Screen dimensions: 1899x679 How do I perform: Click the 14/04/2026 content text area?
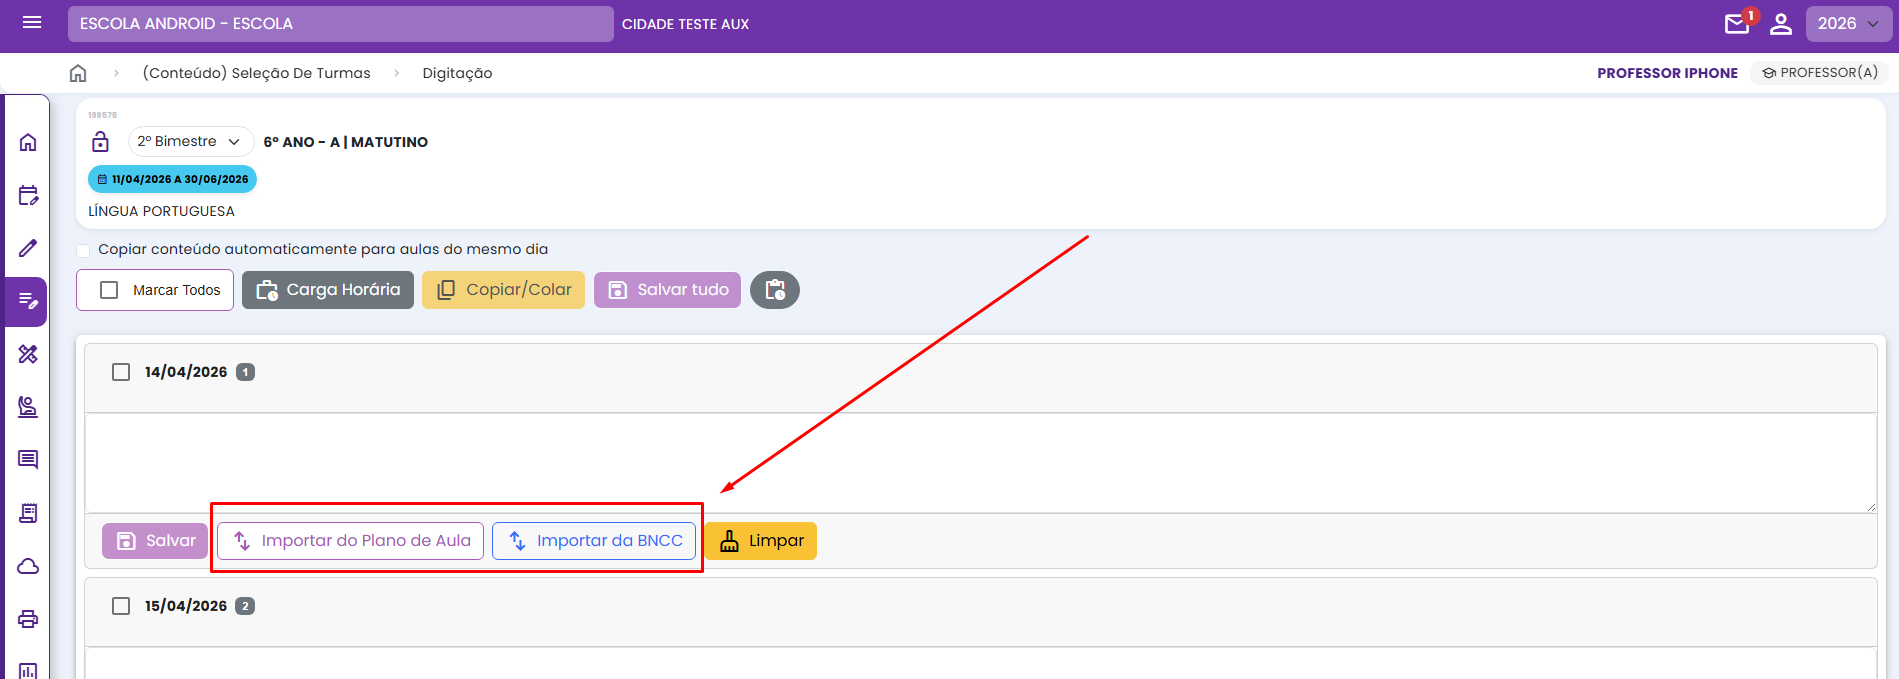980,463
